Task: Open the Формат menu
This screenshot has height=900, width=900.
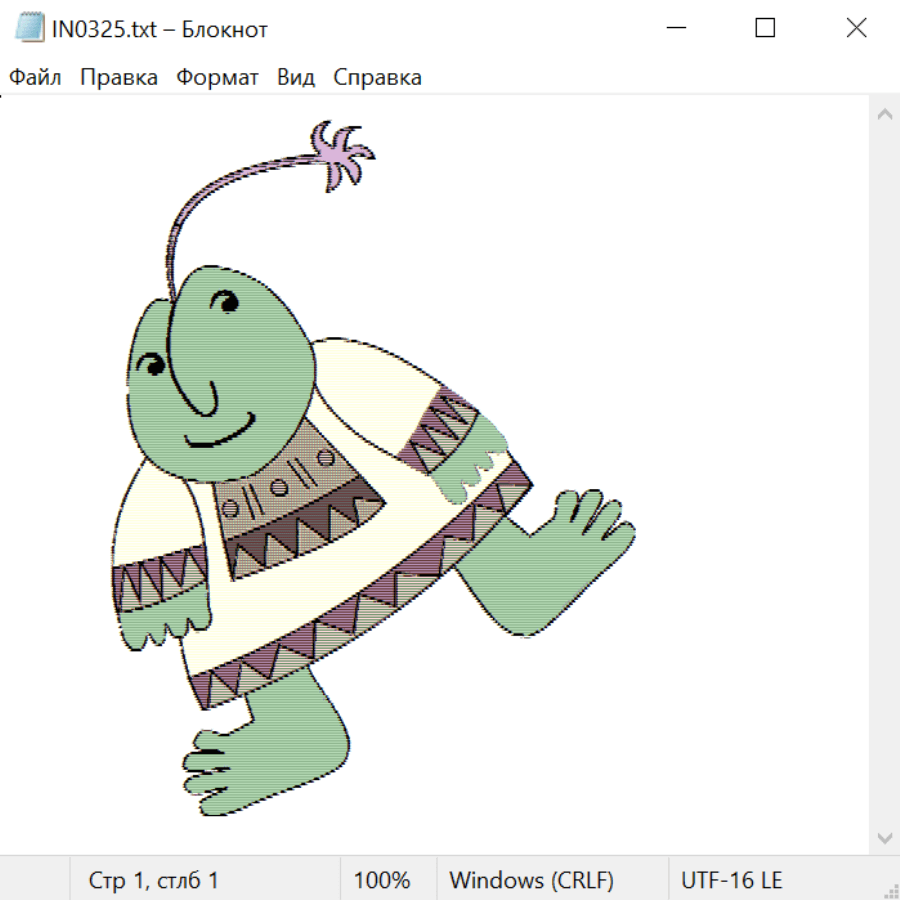Action: [217, 78]
